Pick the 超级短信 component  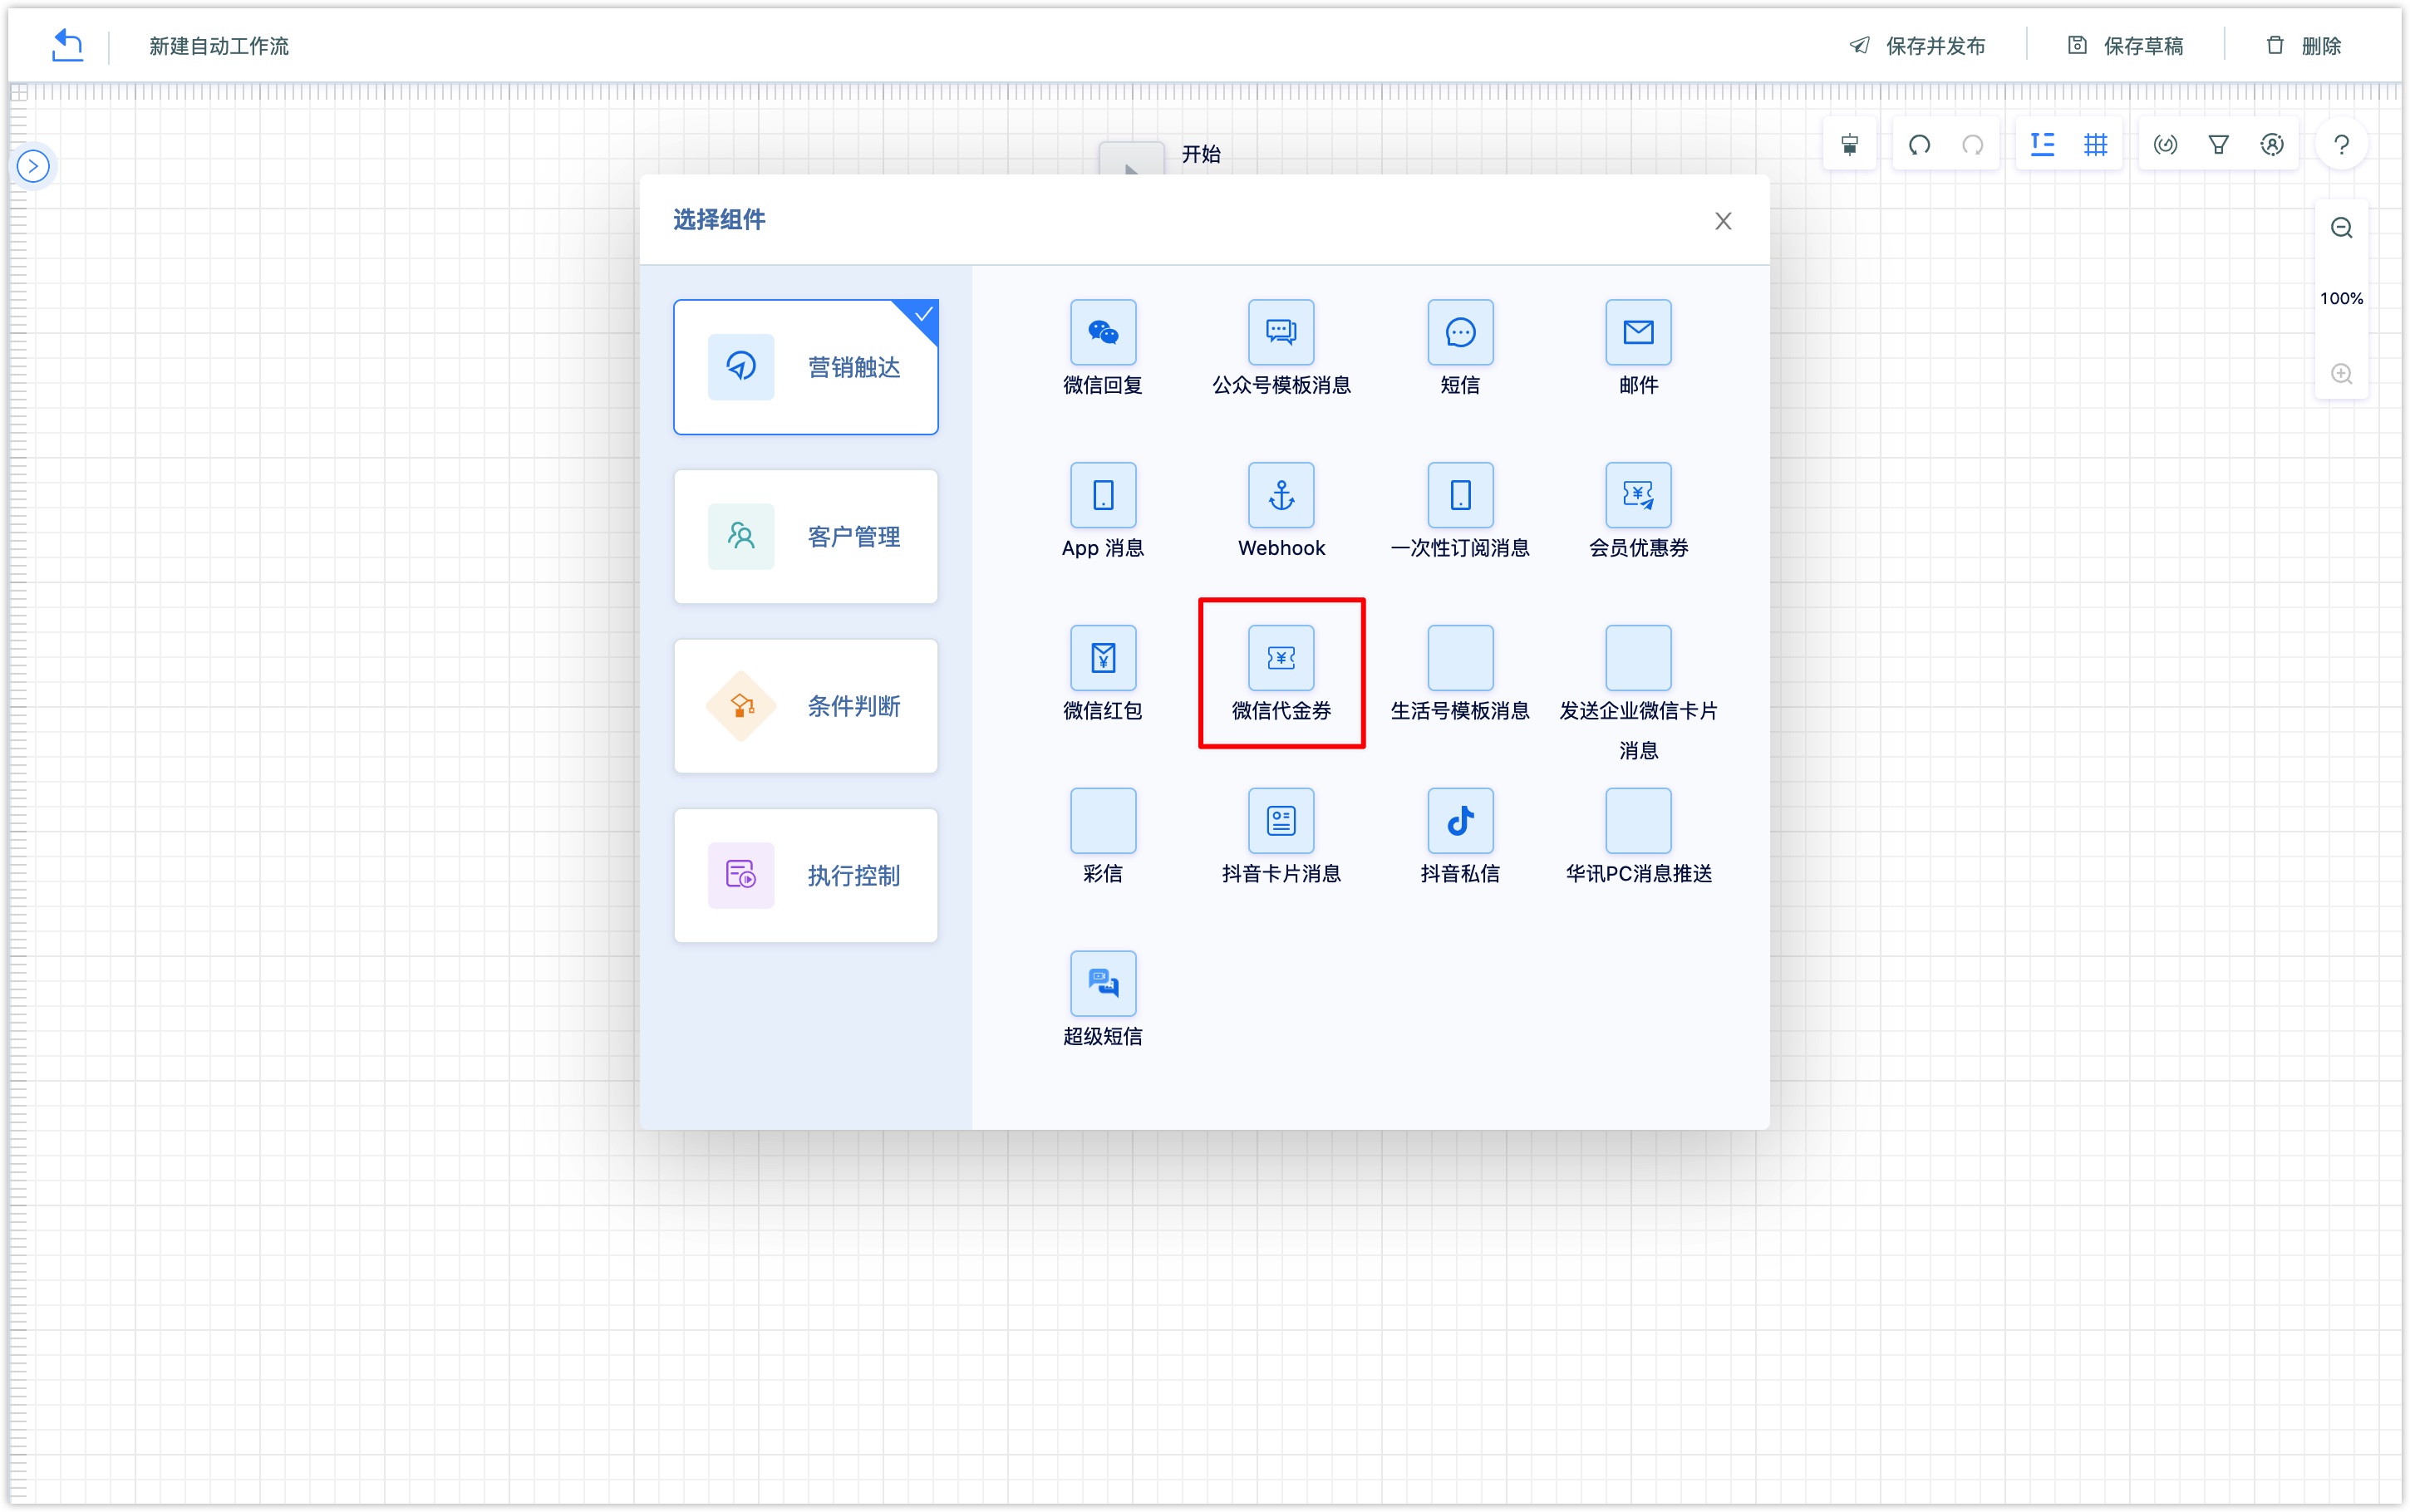pyautogui.click(x=1102, y=1000)
